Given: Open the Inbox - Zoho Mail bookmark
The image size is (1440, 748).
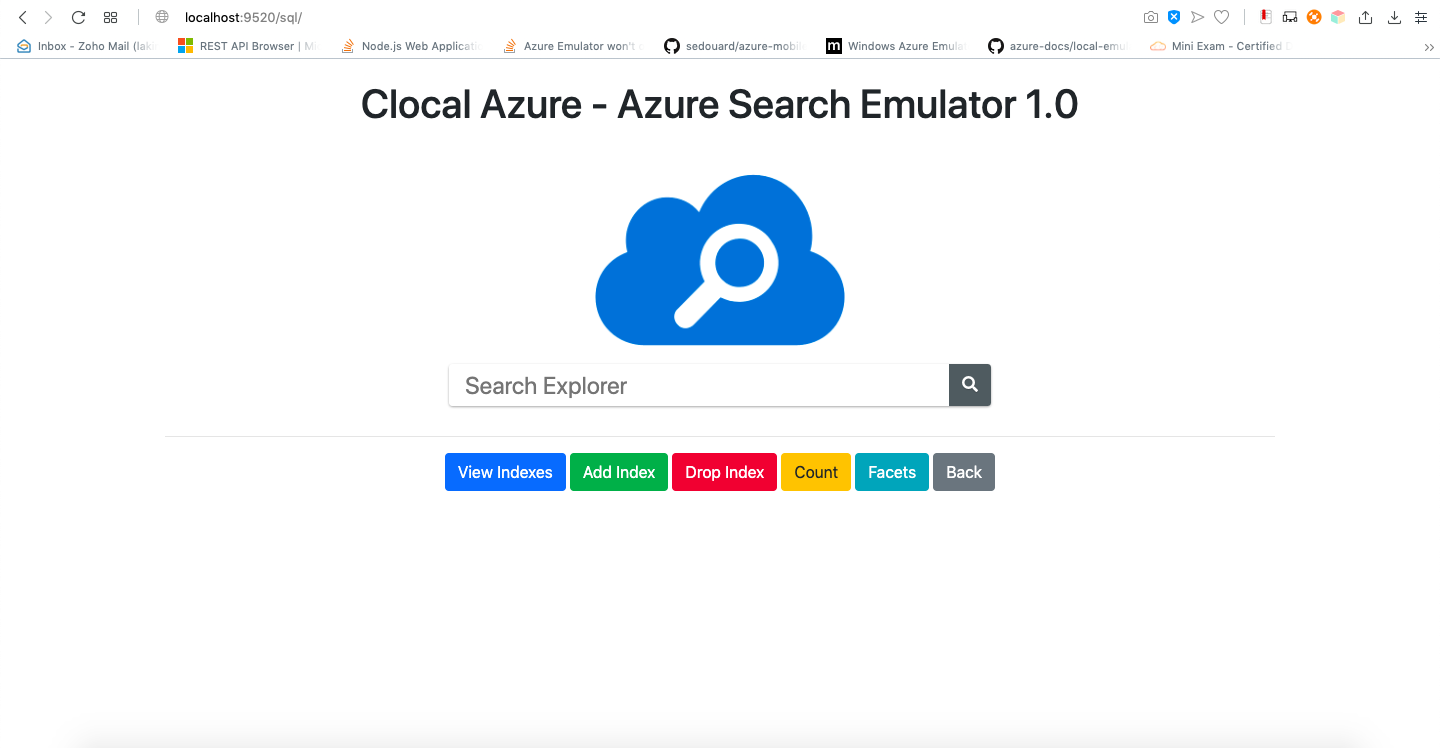Looking at the screenshot, I should pos(87,46).
